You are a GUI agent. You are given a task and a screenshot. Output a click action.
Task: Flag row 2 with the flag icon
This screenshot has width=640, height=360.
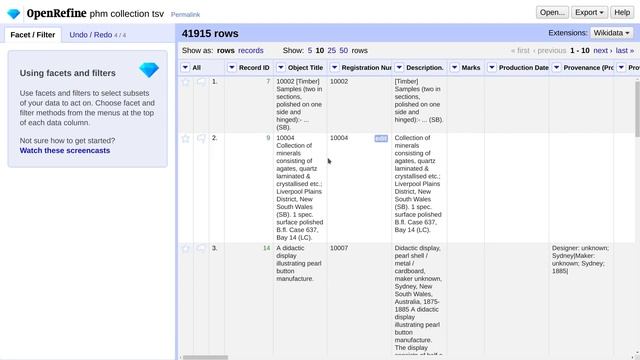coord(201,138)
